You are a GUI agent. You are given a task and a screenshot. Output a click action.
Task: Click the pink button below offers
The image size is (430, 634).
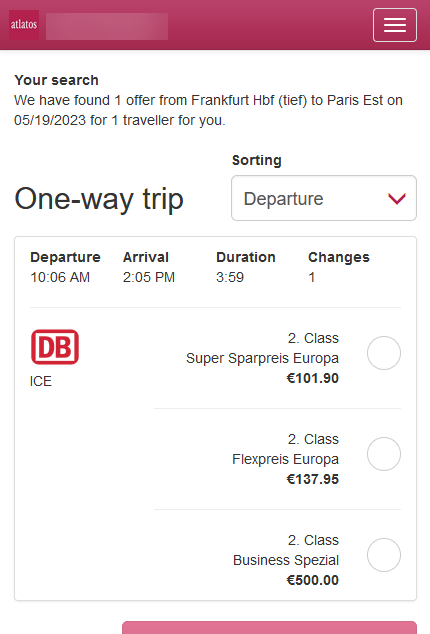point(269,628)
